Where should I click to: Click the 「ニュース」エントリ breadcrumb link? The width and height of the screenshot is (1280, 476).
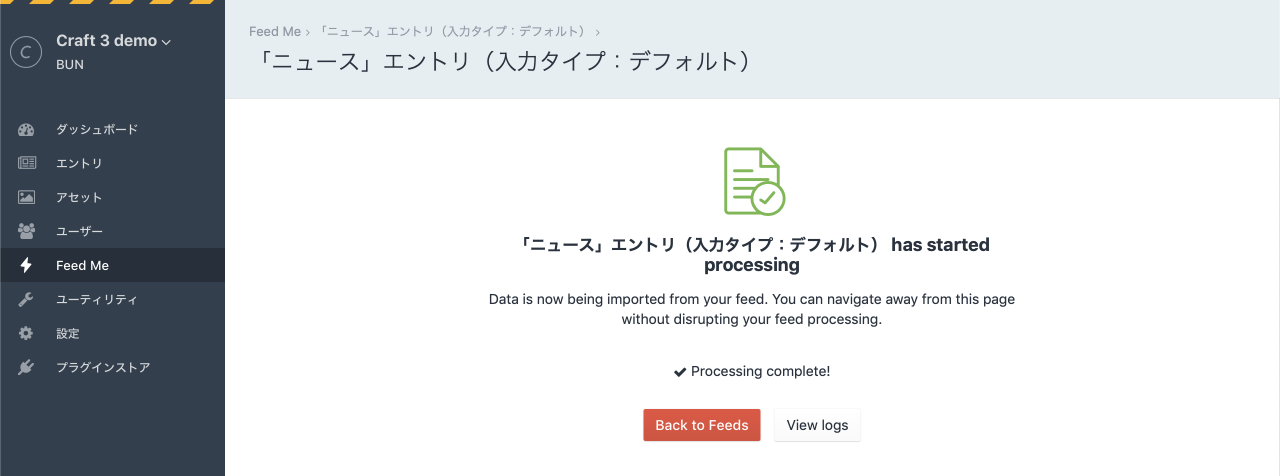(453, 32)
